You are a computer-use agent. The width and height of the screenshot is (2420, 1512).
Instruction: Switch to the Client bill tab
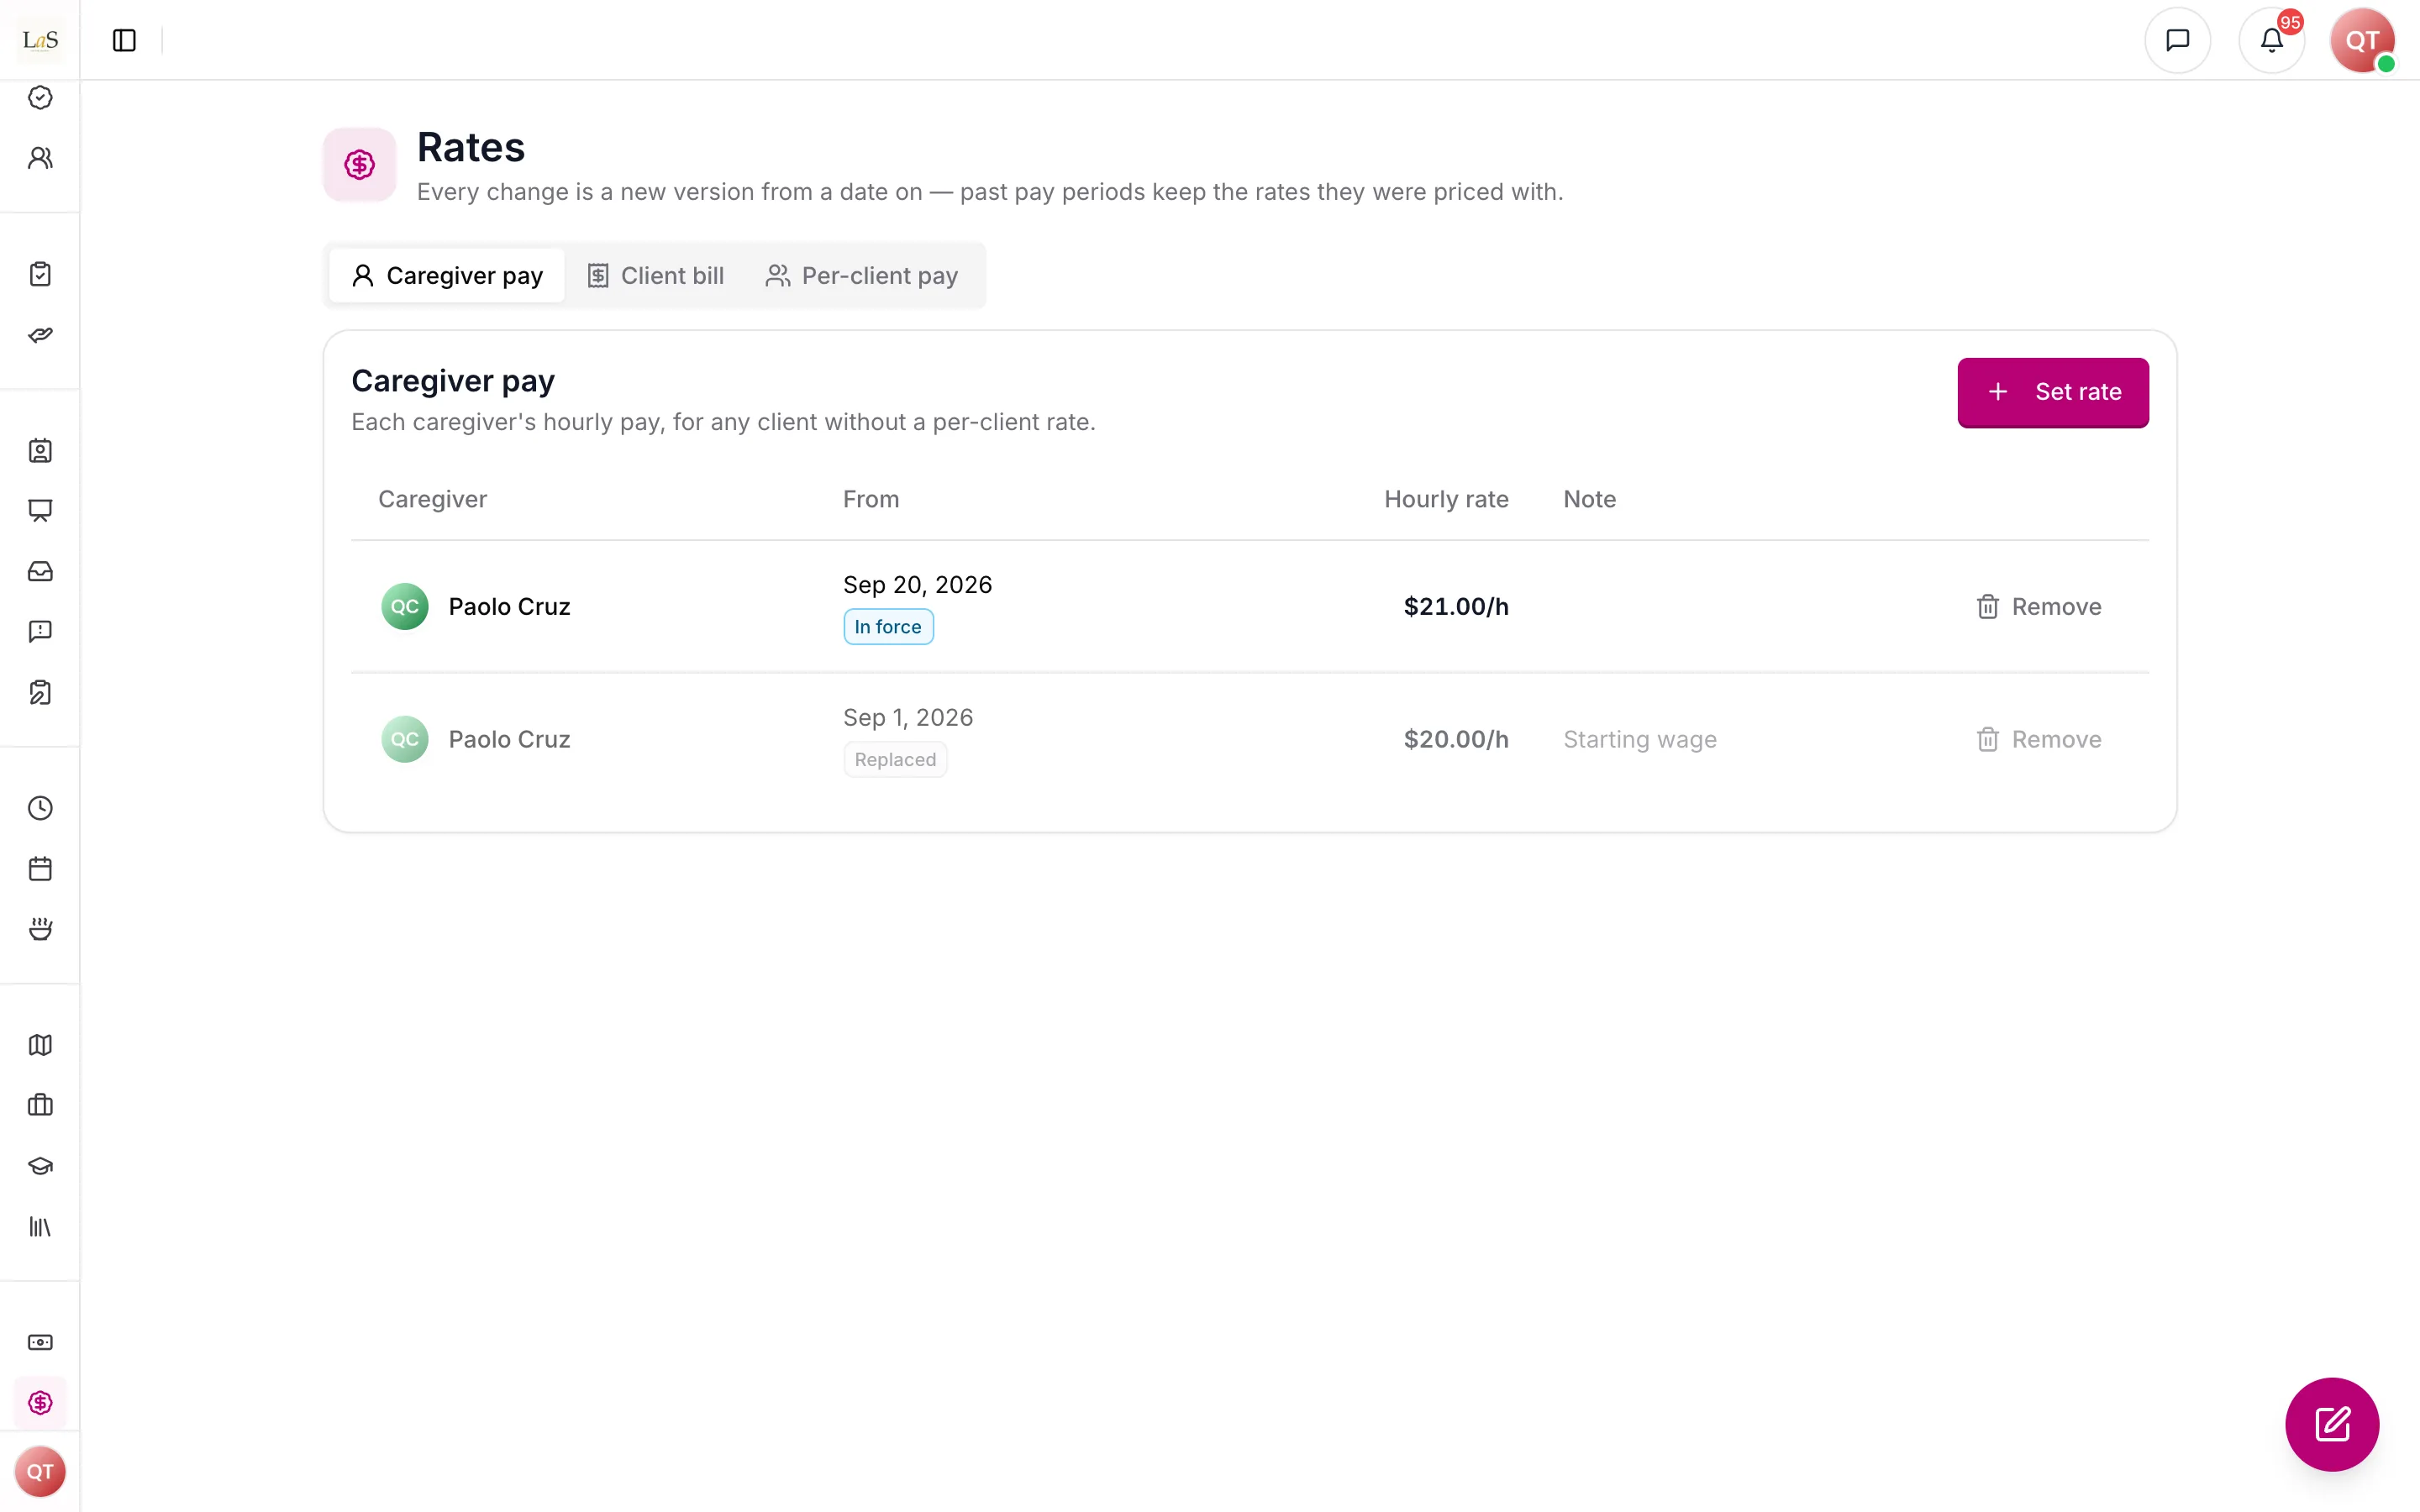tap(655, 275)
